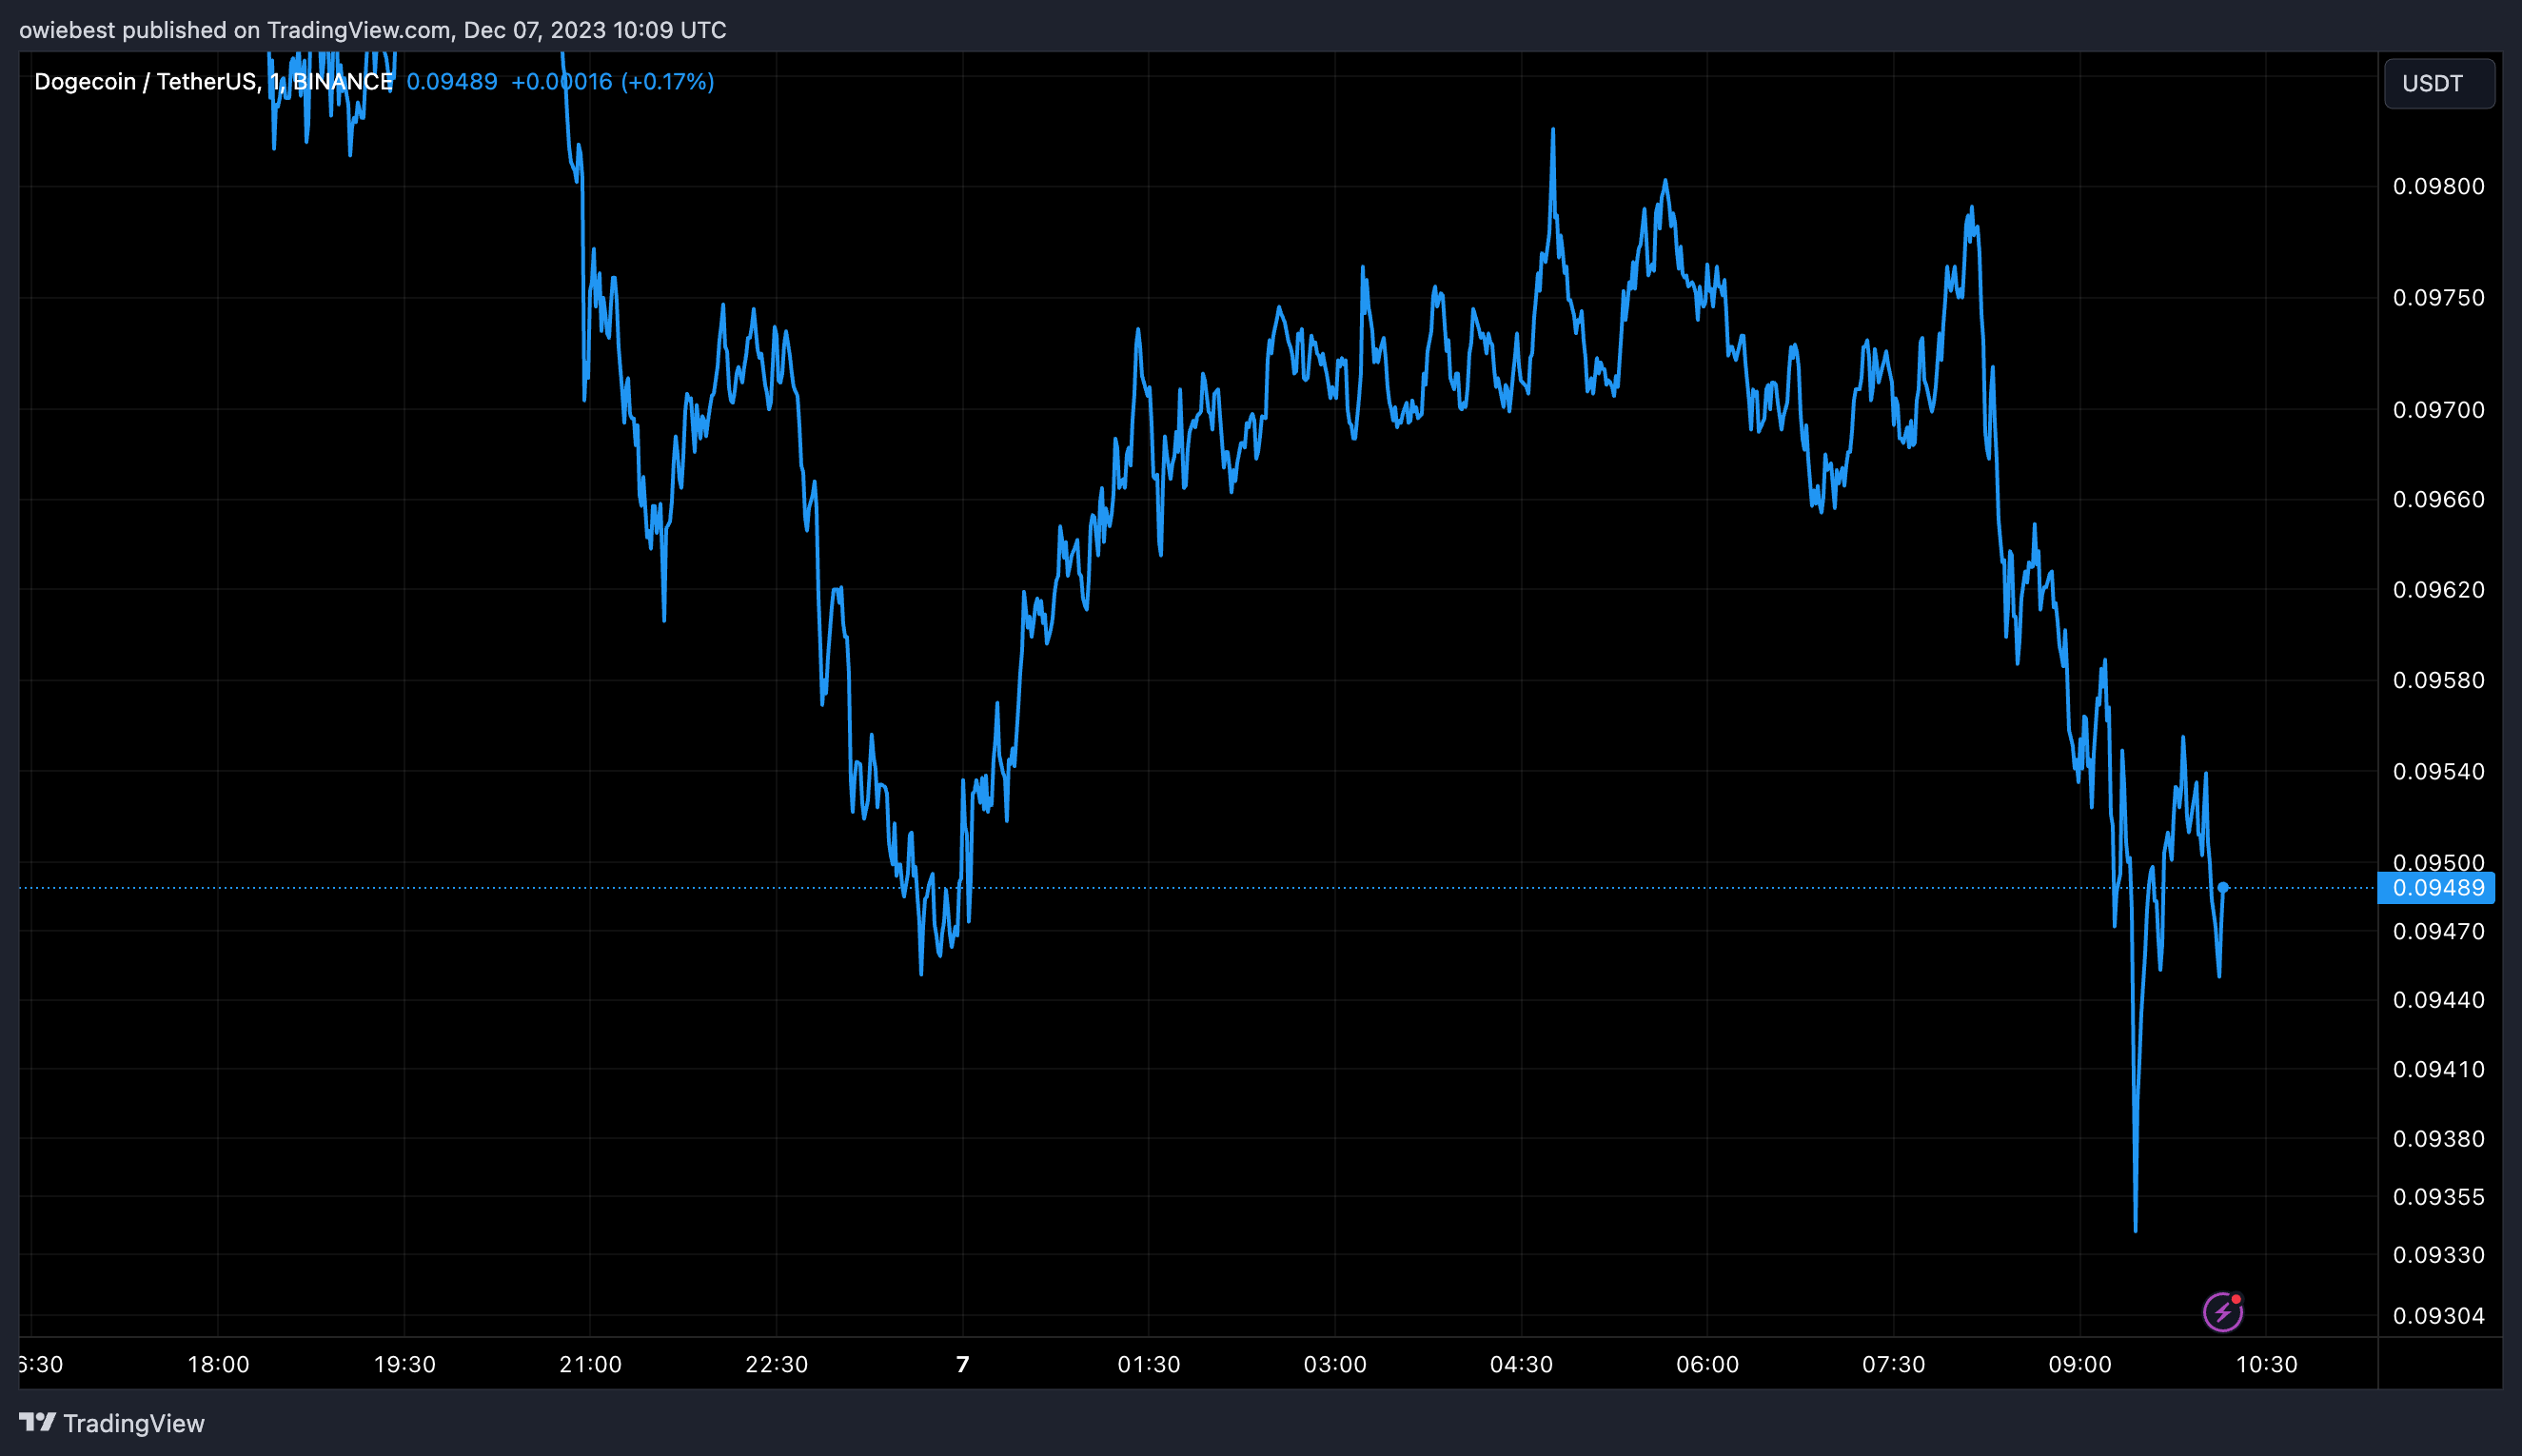Click the 0.09489 price value in the legend

click(452, 81)
